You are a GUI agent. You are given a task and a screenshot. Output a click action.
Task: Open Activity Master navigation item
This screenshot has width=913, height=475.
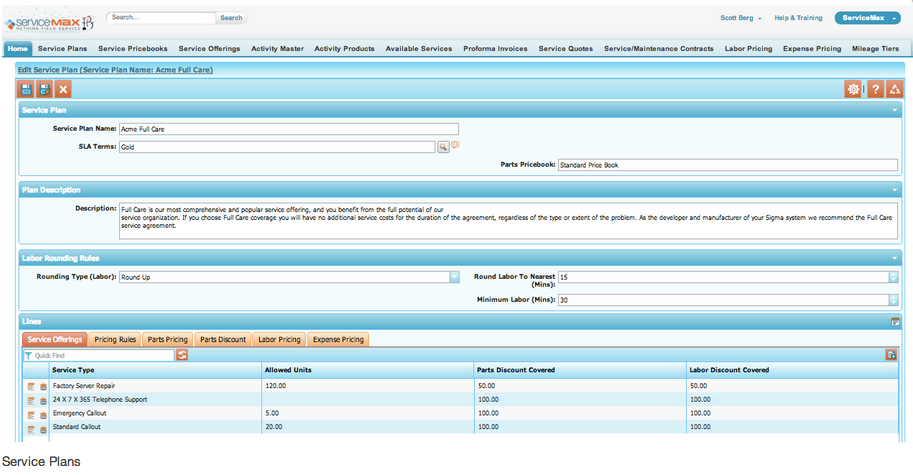(278, 49)
